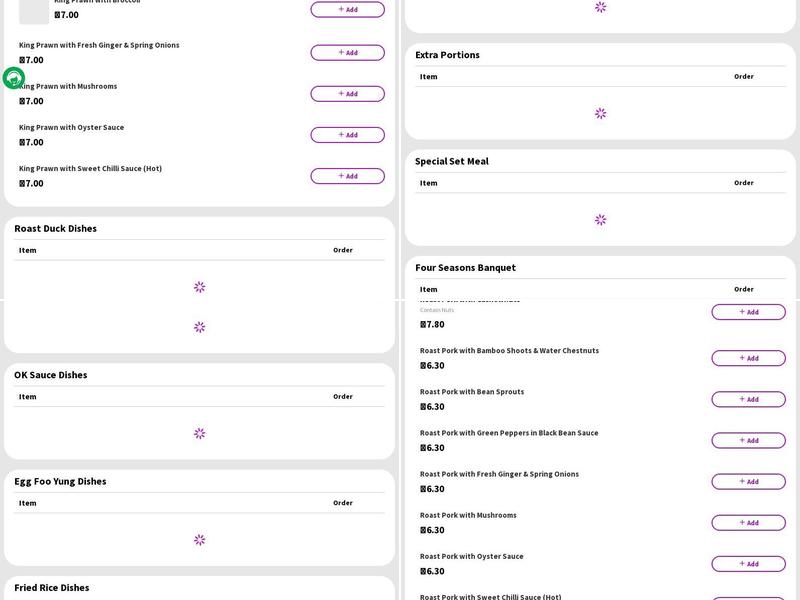Select the Extra Portions section heading

point(447,55)
